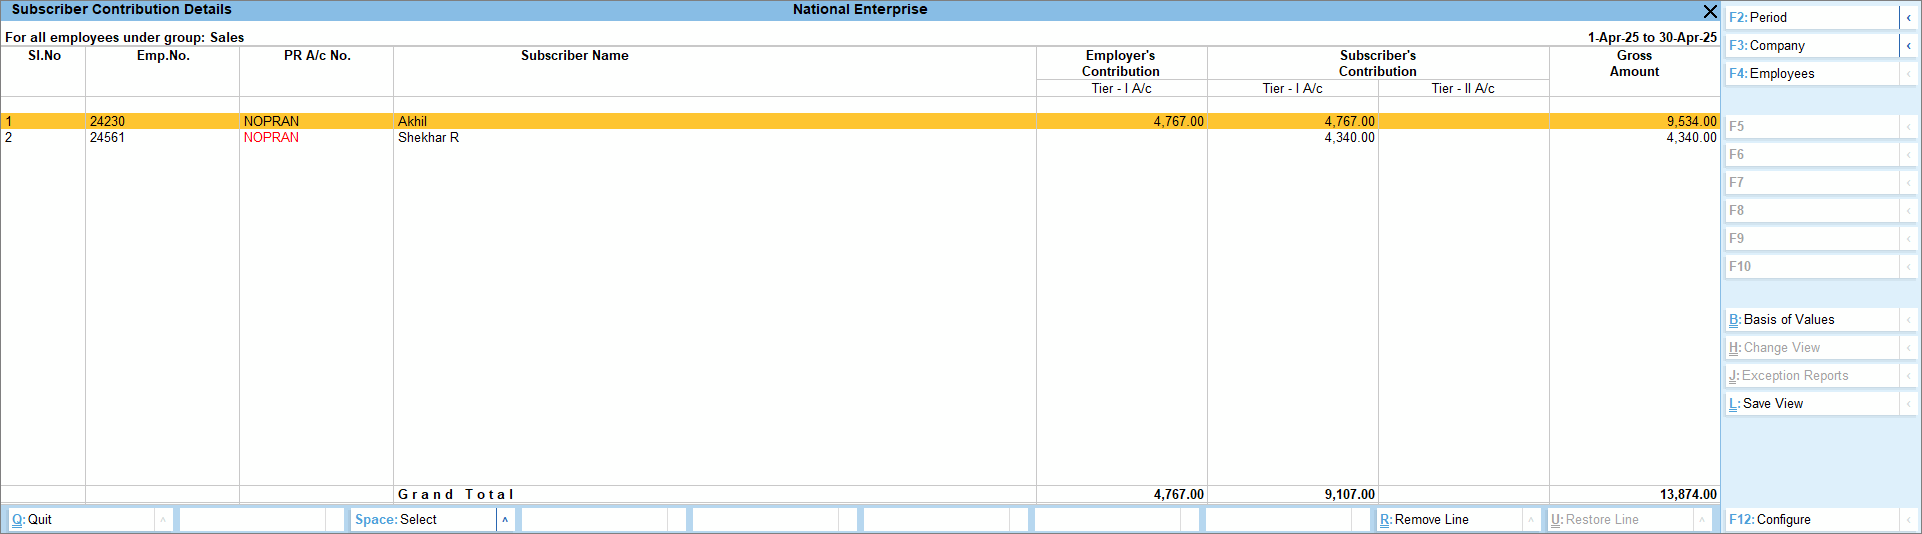Image resolution: width=1922 pixels, height=534 pixels.
Task: Select Save View in the side panel
Action: point(1810,404)
